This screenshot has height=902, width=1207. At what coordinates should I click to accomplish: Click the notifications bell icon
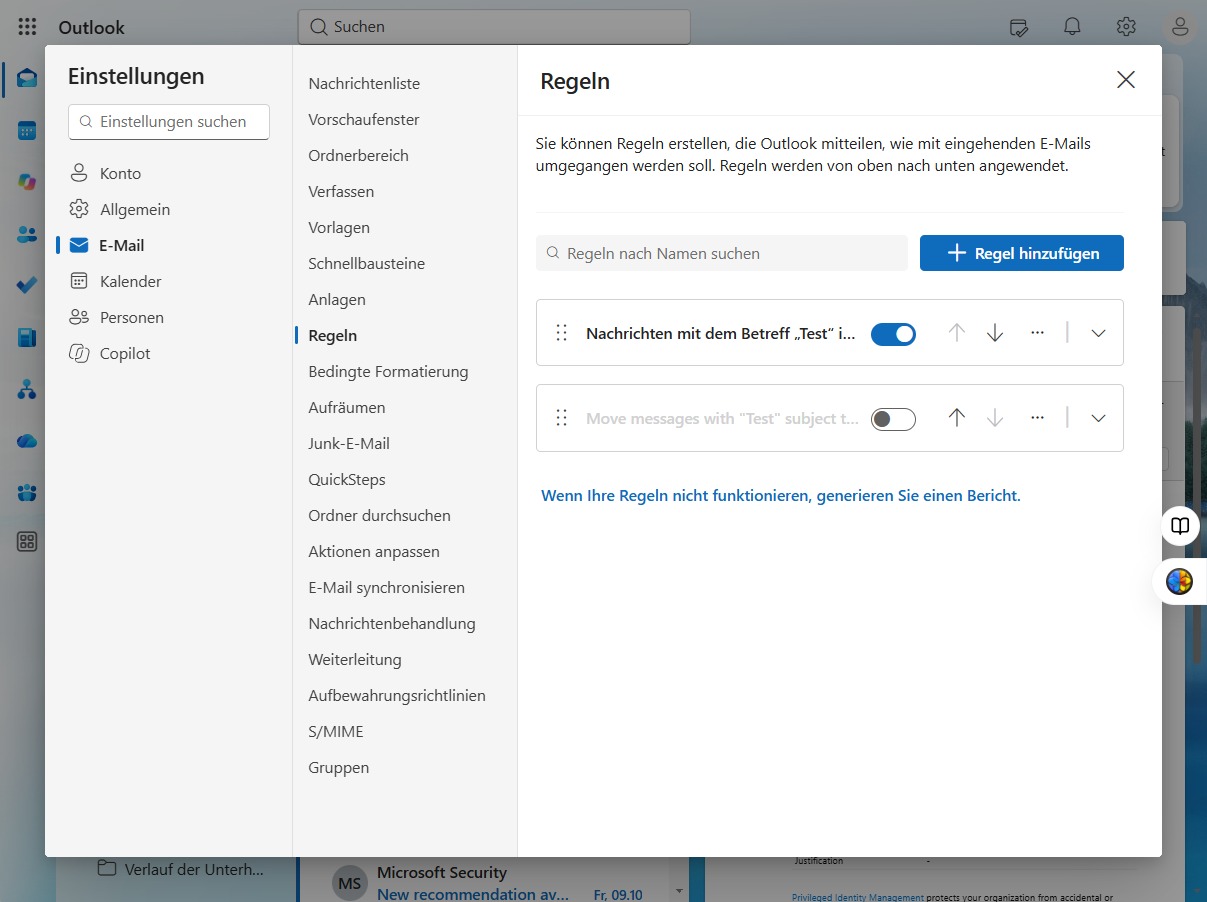(1072, 27)
